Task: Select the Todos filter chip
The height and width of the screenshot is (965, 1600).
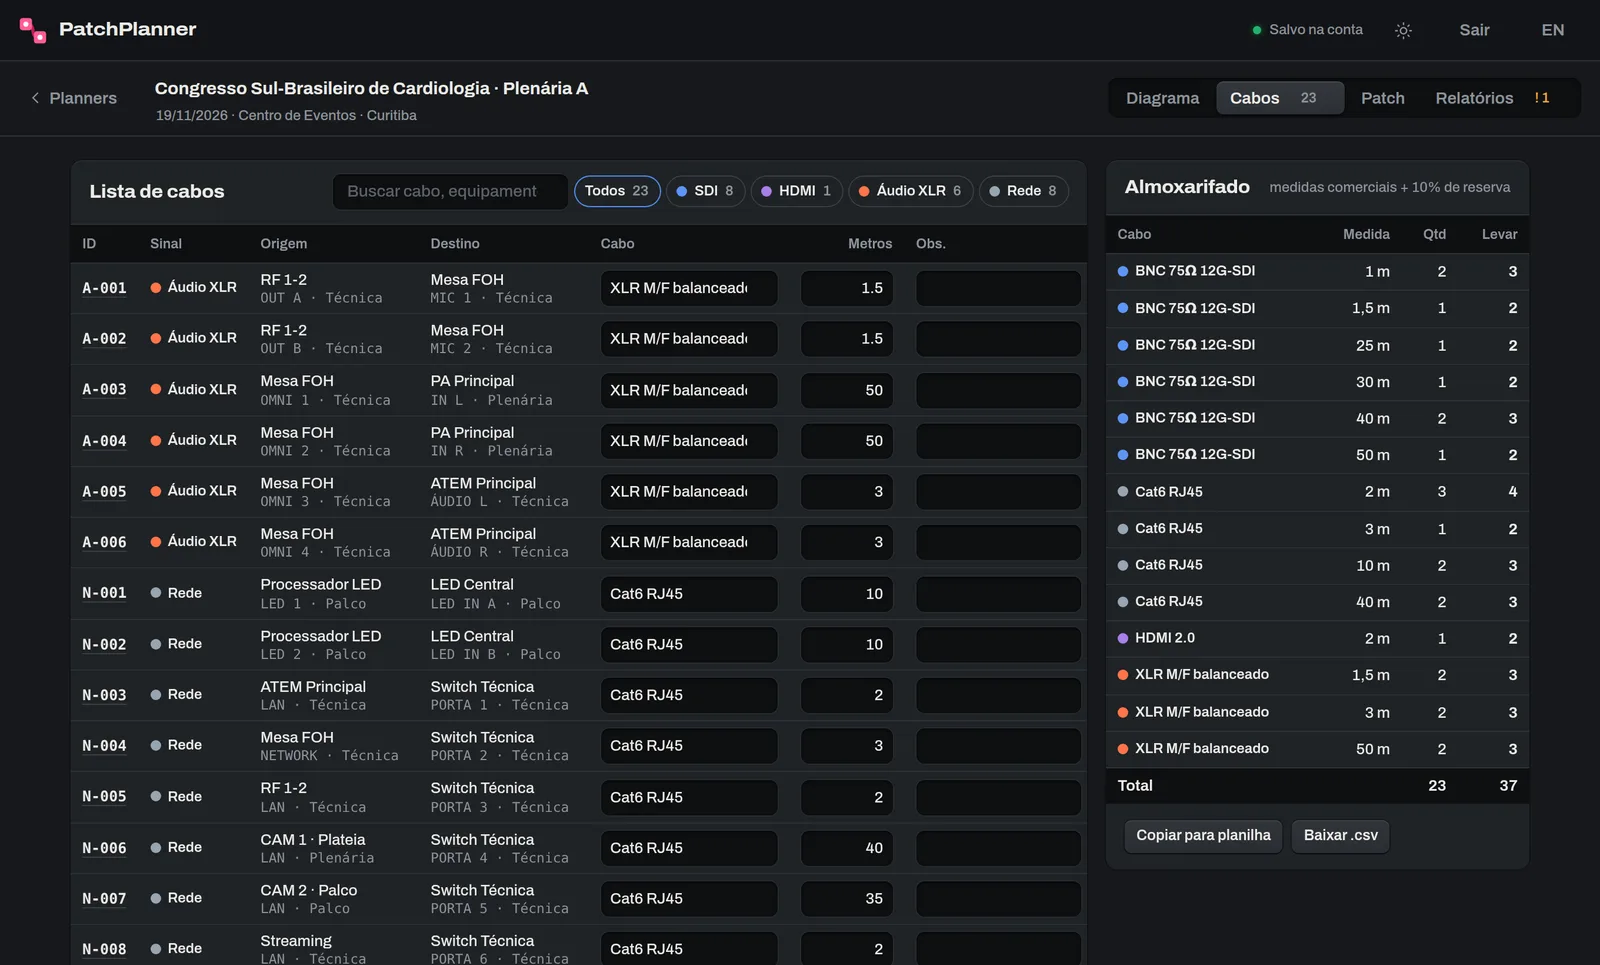Action: click(x=617, y=191)
